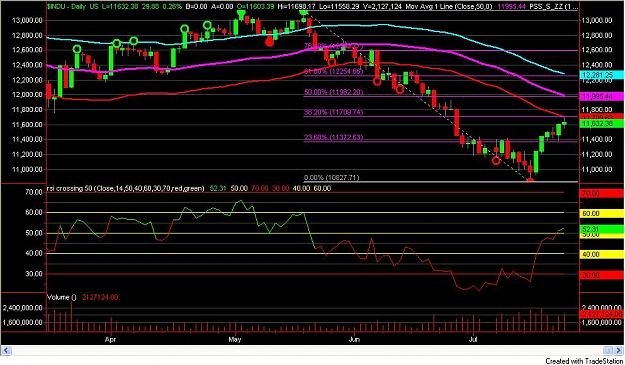
Task: Click the May label on the date axis
Action: [235, 340]
